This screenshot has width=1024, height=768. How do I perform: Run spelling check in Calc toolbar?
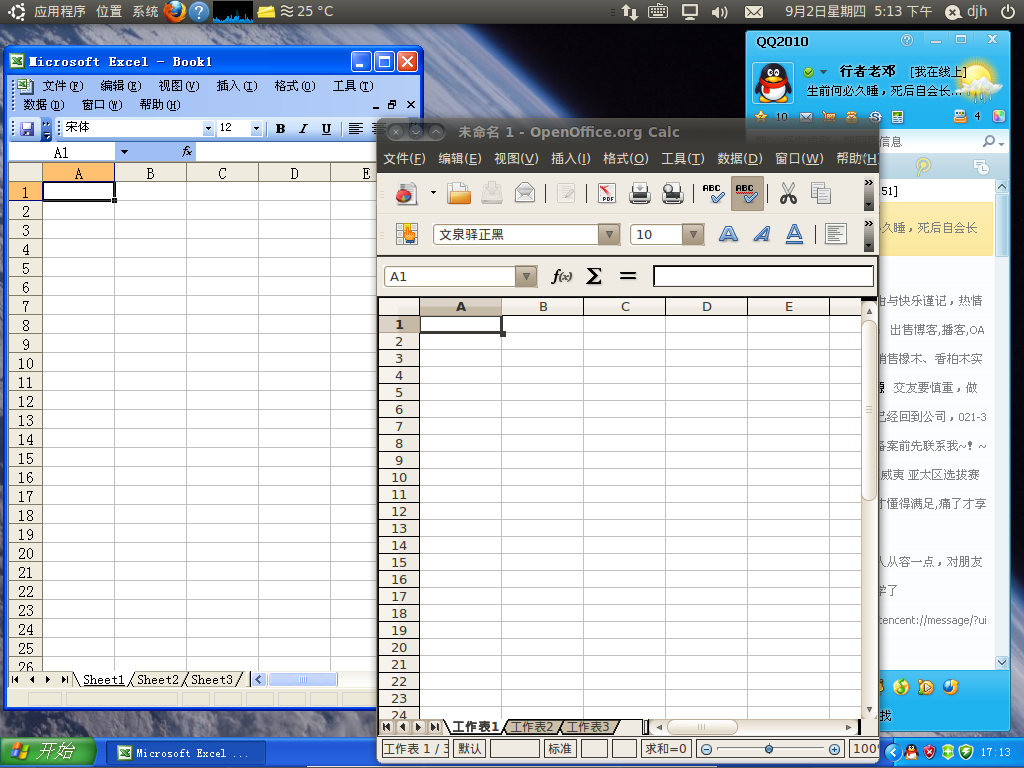[712, 193]
